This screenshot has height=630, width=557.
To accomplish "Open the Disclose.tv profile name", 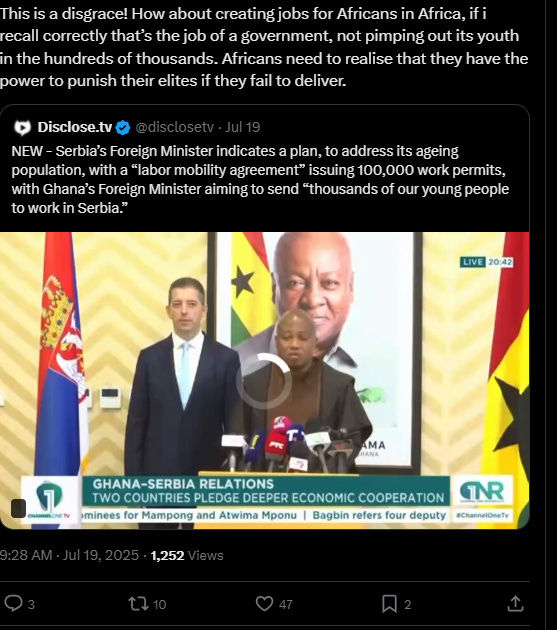I will click(x=75, y=127).
